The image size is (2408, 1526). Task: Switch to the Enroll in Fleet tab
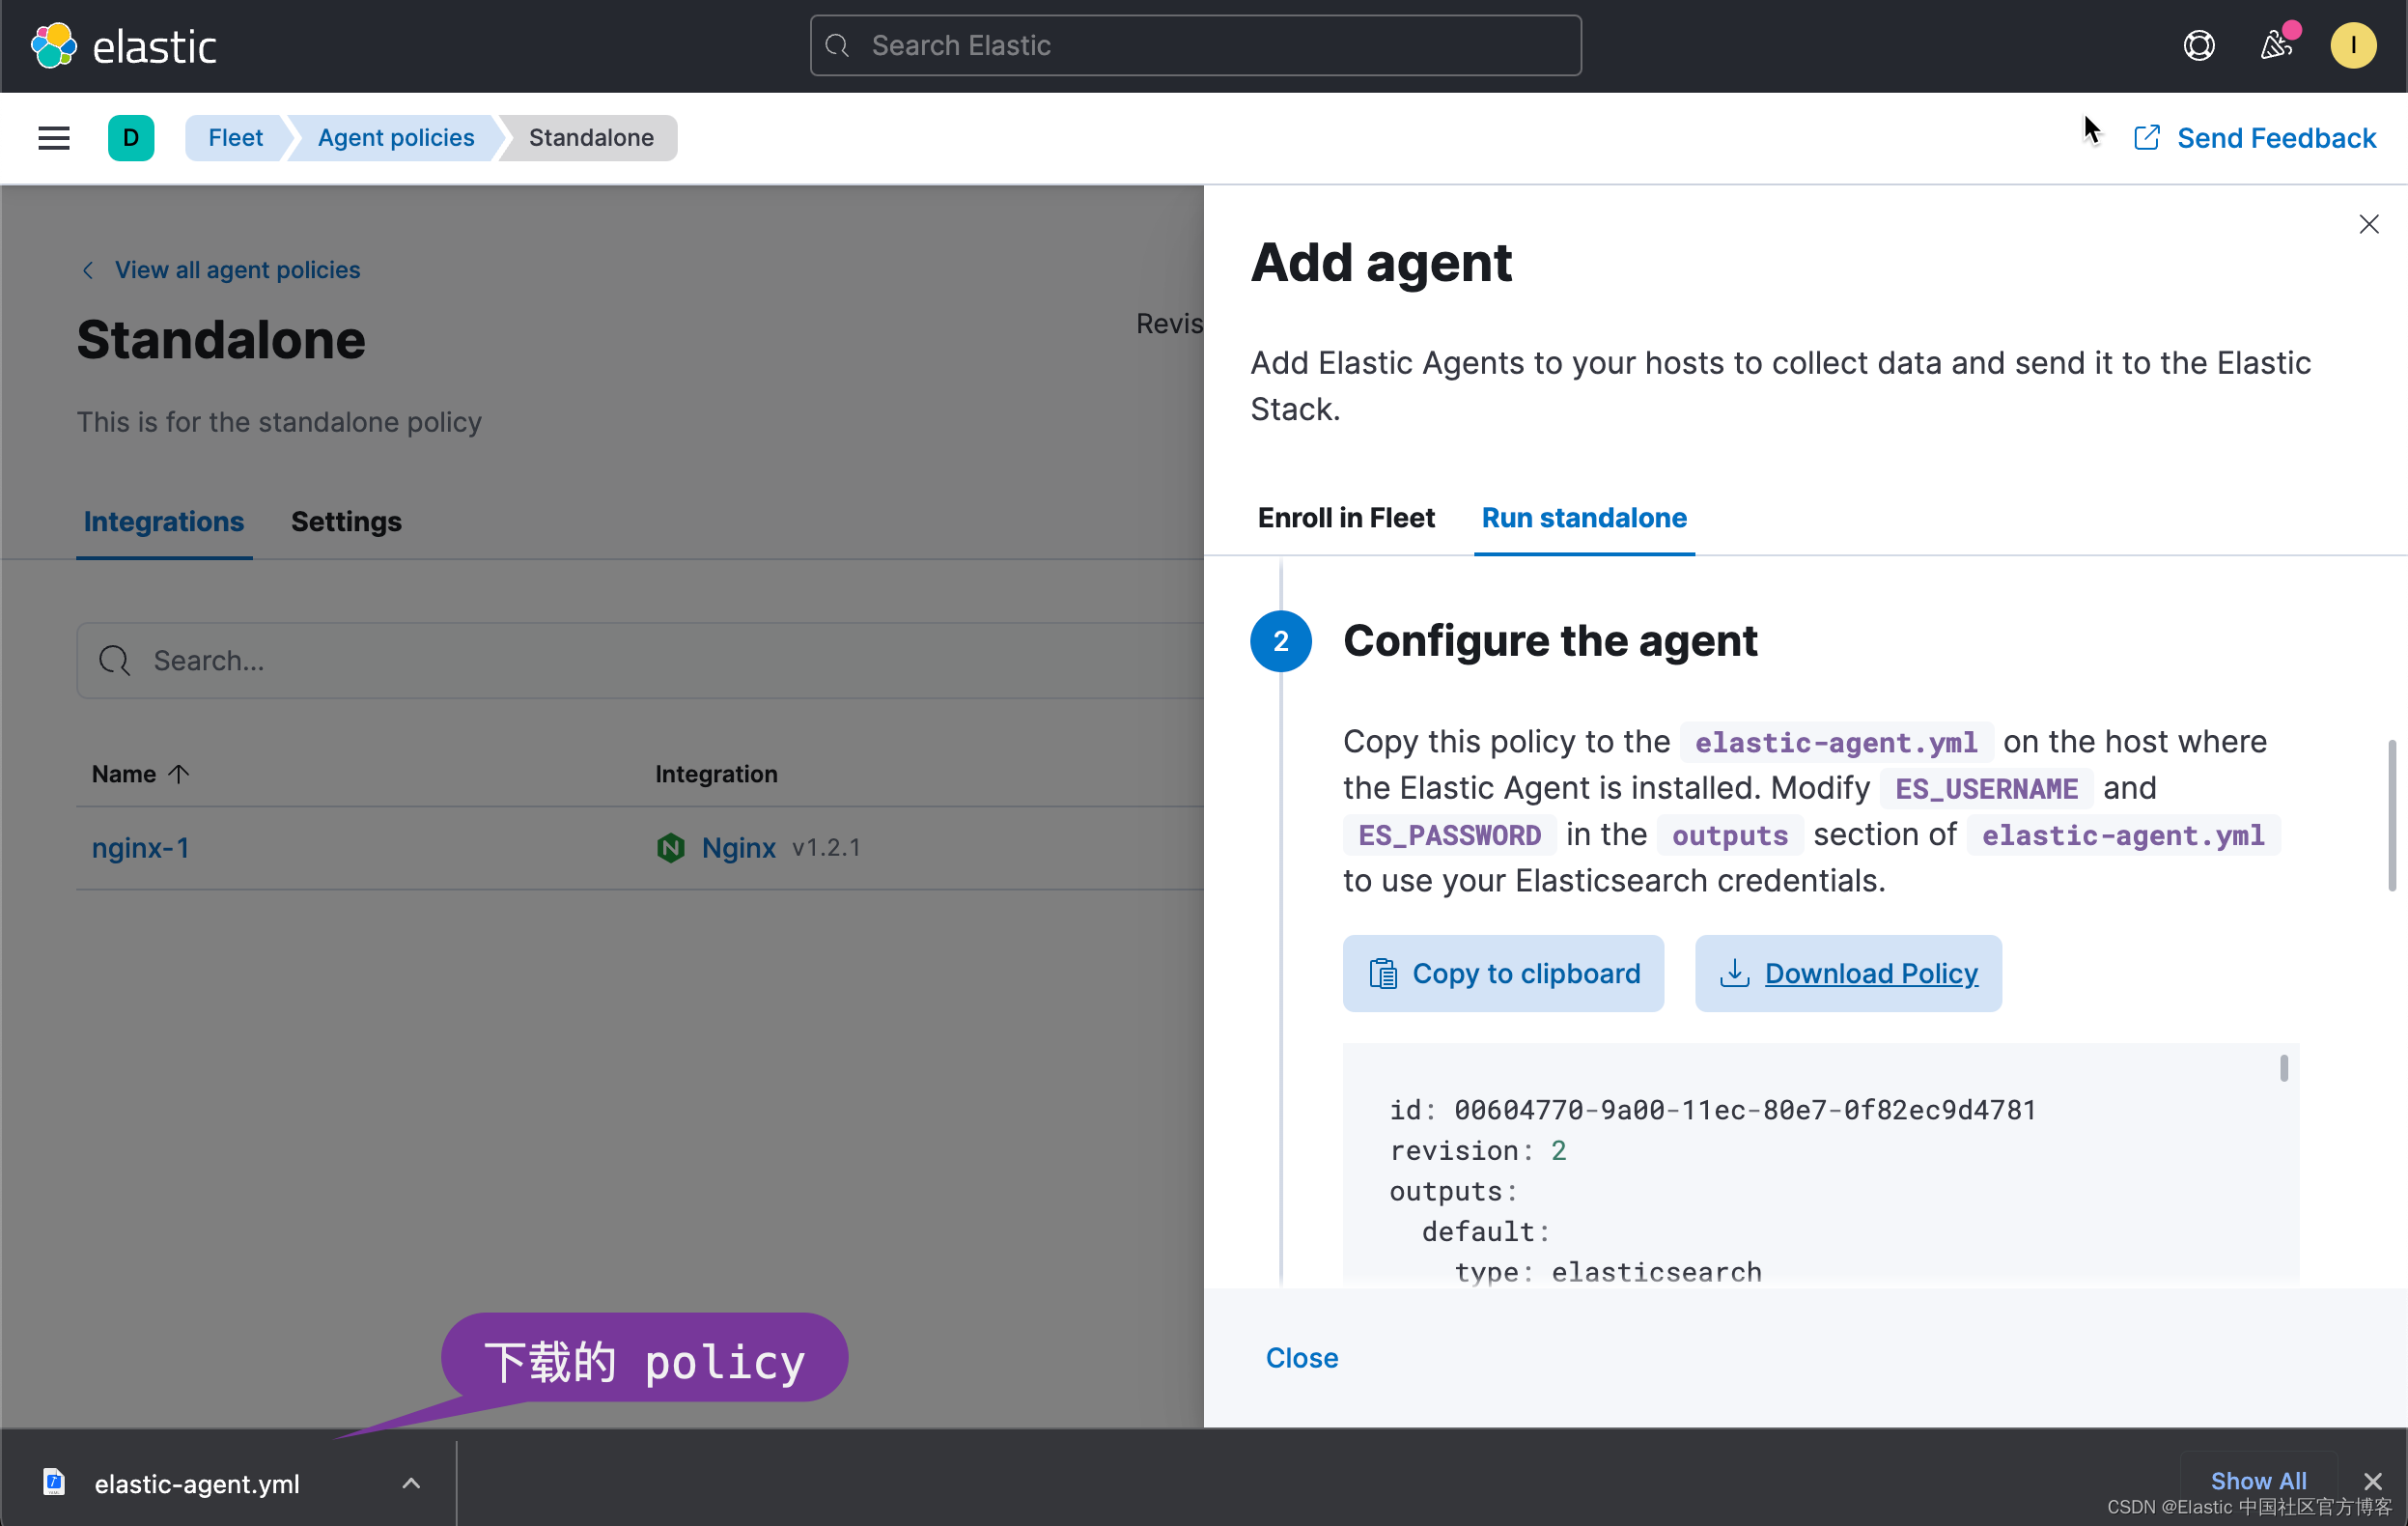point(1345,518)
